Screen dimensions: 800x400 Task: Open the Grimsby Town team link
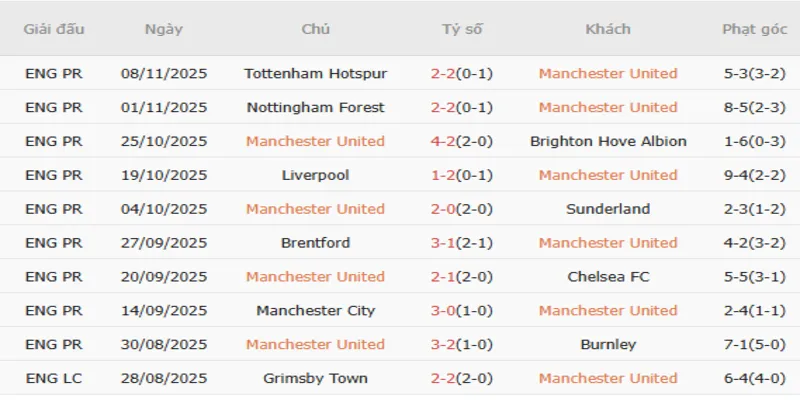click(315, 379)
